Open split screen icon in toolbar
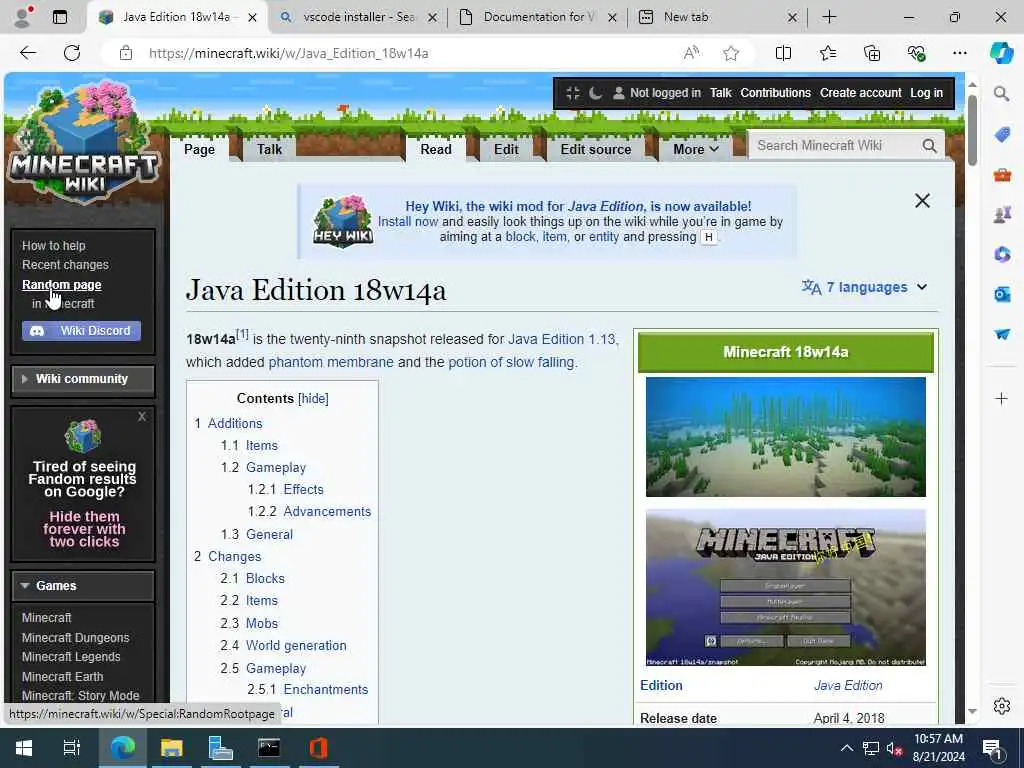Viewport: 1024px width, 768px height. tap(783, 54)
